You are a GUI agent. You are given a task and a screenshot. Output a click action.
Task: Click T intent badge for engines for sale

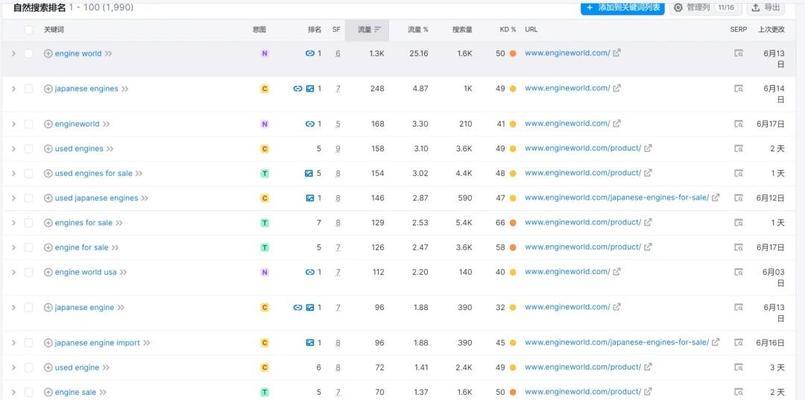(x=264, y=223)
